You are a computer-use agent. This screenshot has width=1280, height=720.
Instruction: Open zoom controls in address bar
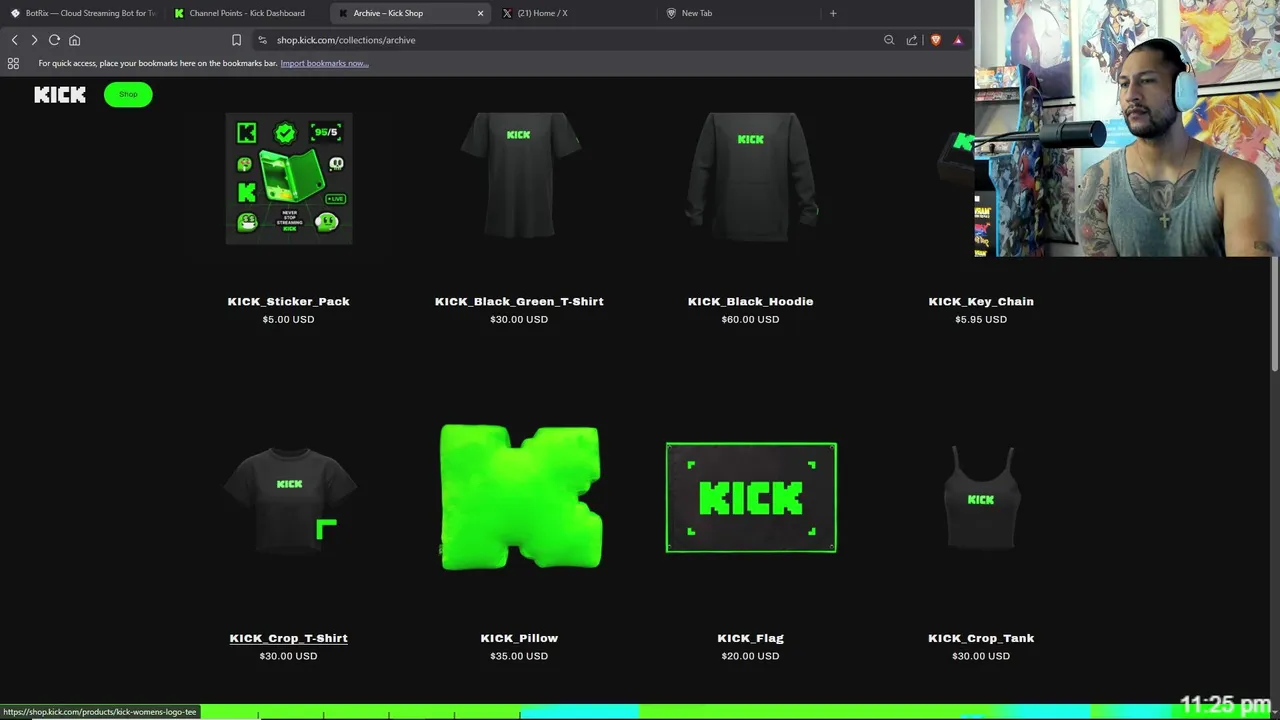point(889,40)
